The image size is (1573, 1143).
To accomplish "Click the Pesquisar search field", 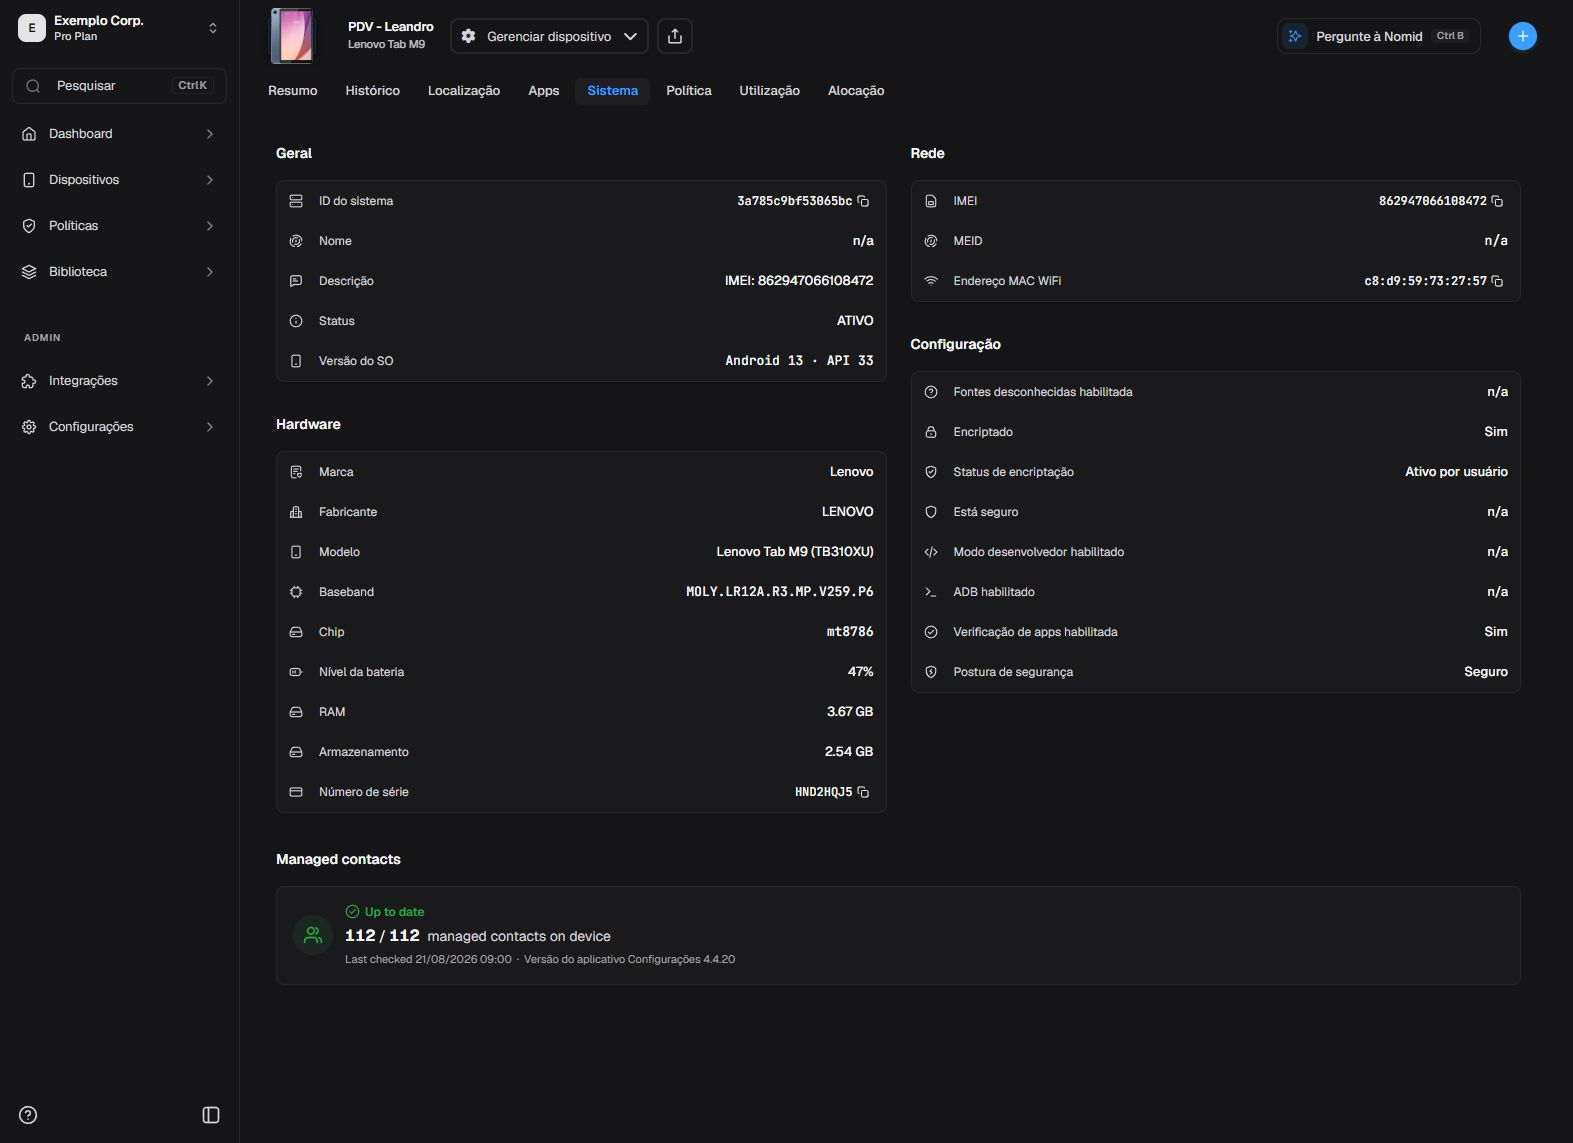I will point(119,86).
